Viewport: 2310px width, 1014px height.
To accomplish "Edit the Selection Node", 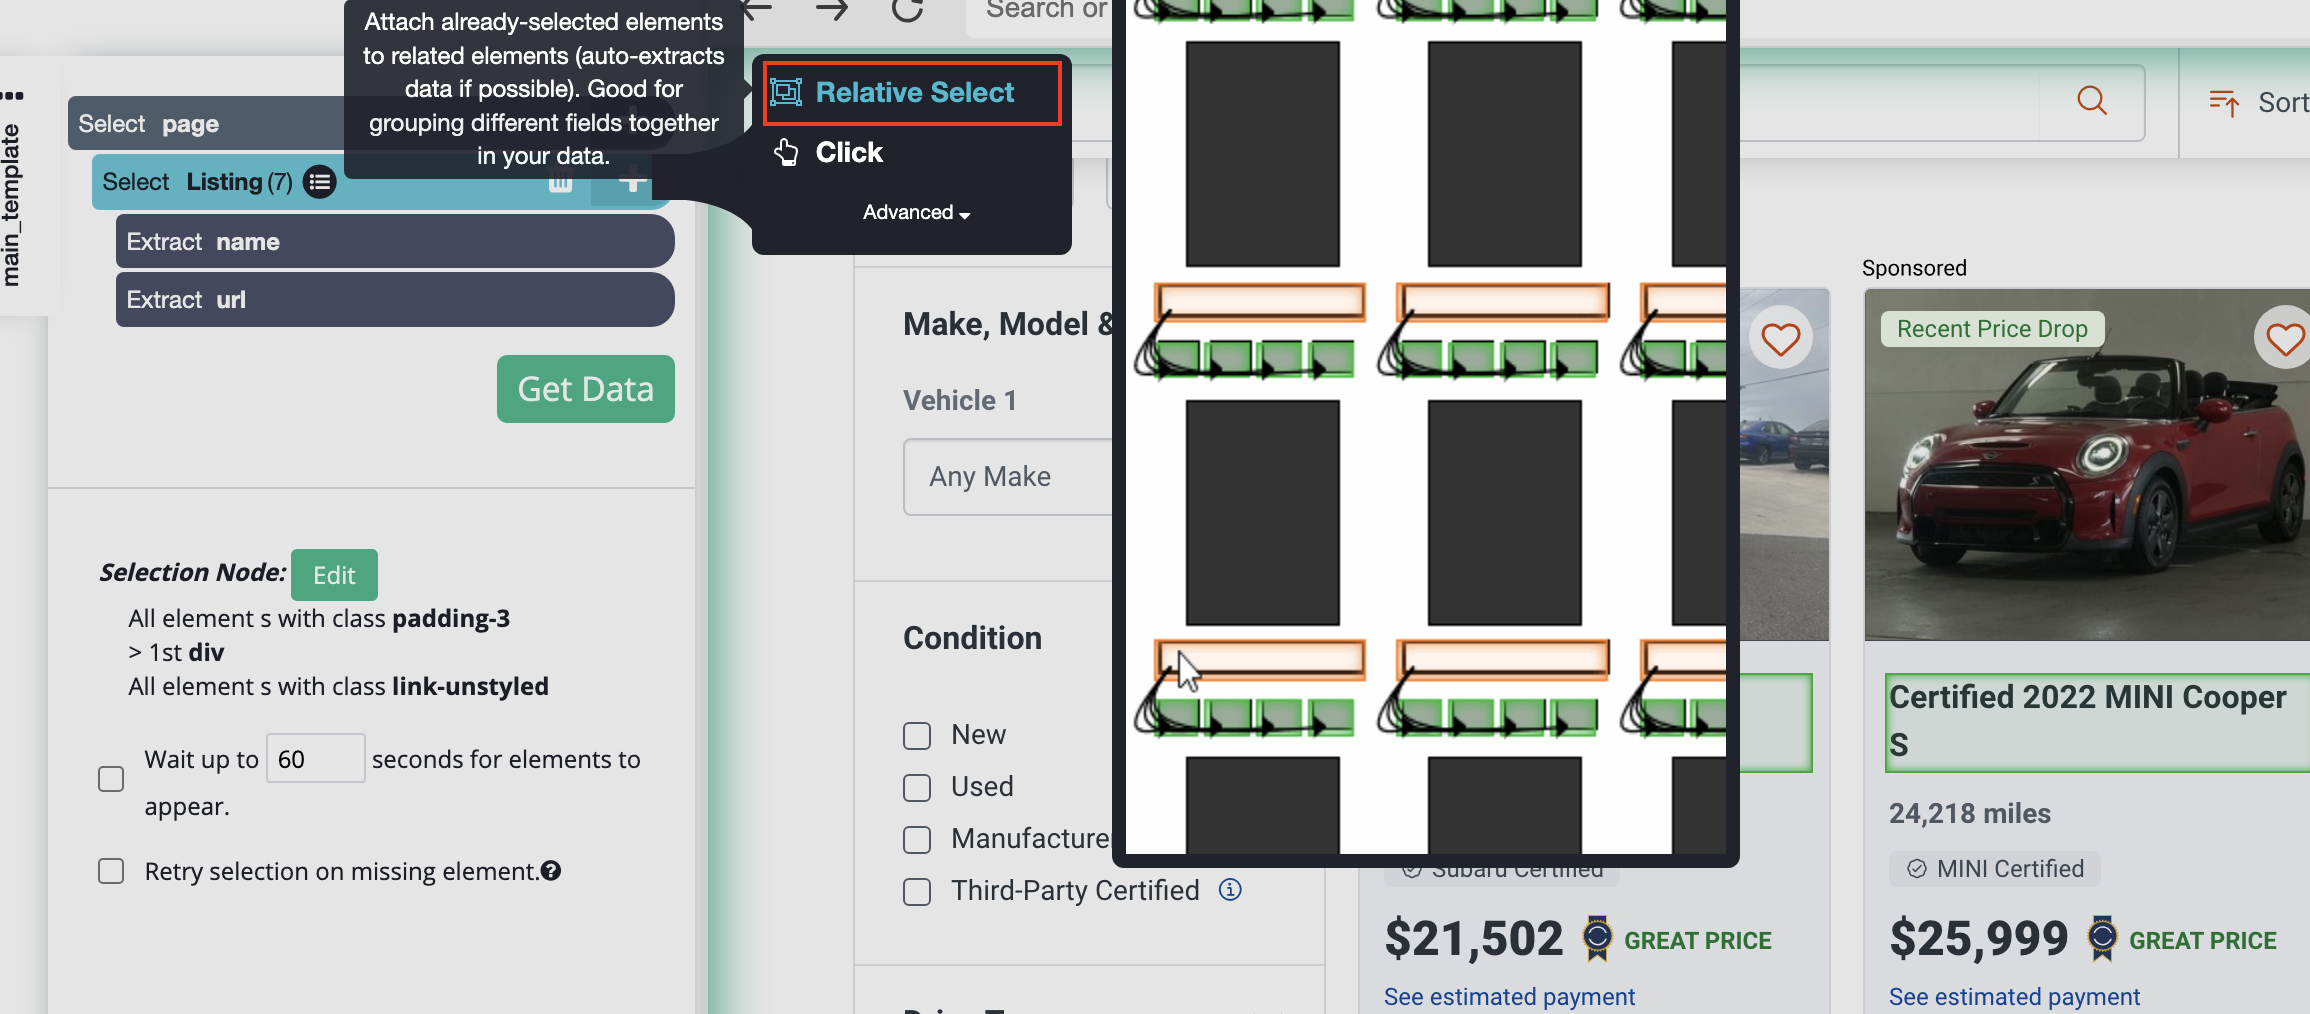I will click(x=334, y=575).
